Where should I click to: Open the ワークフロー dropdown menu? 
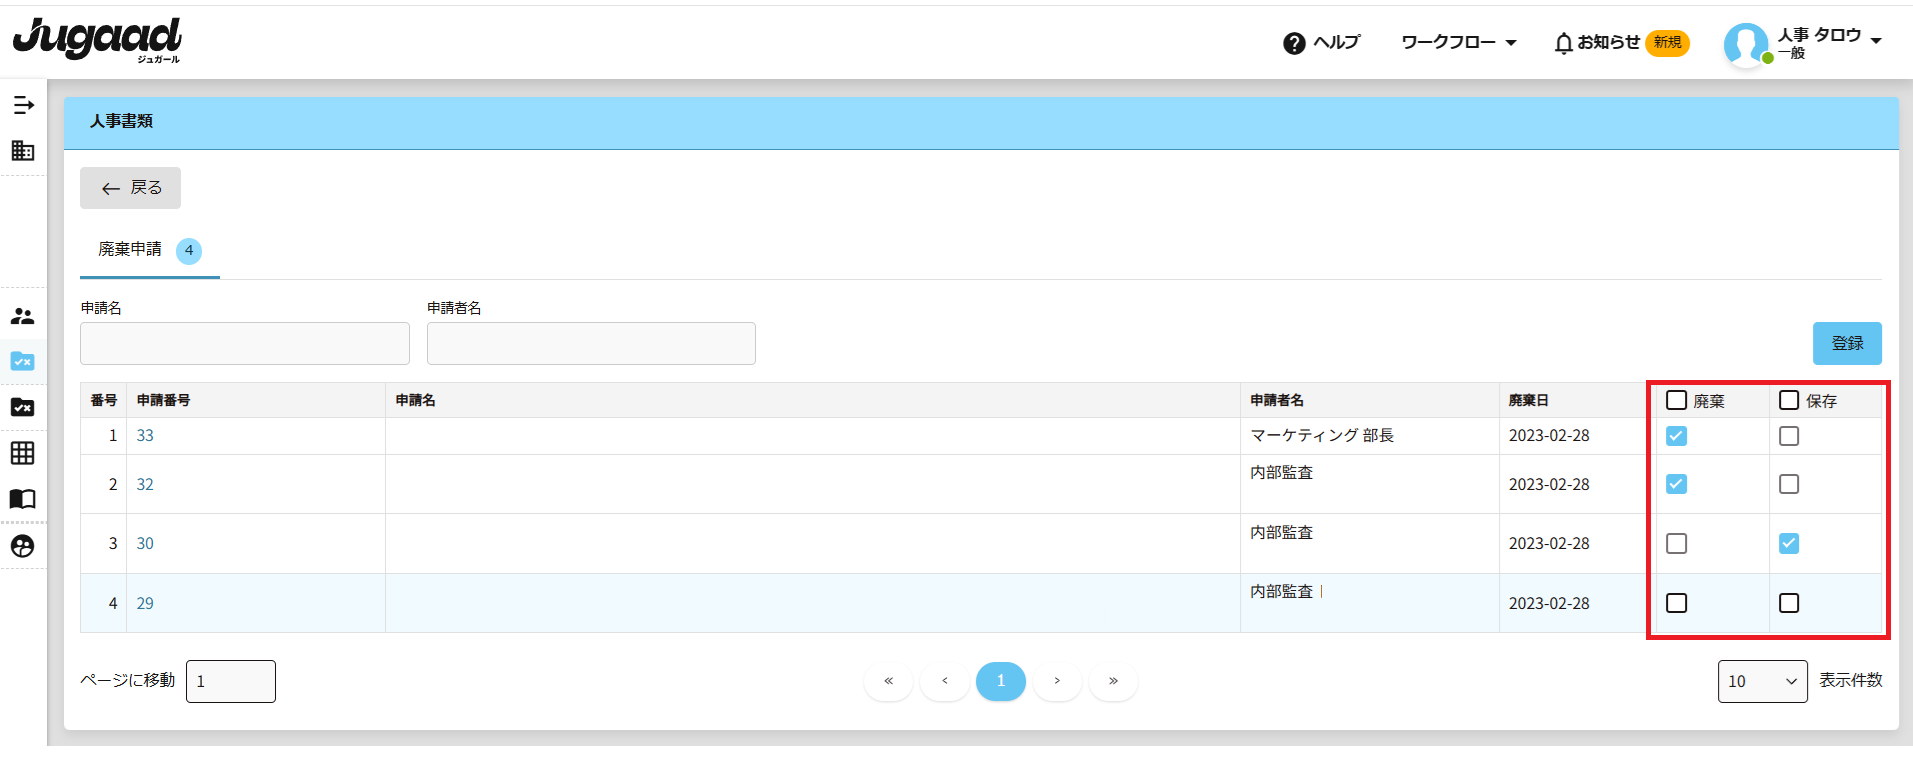[1458, 43]
